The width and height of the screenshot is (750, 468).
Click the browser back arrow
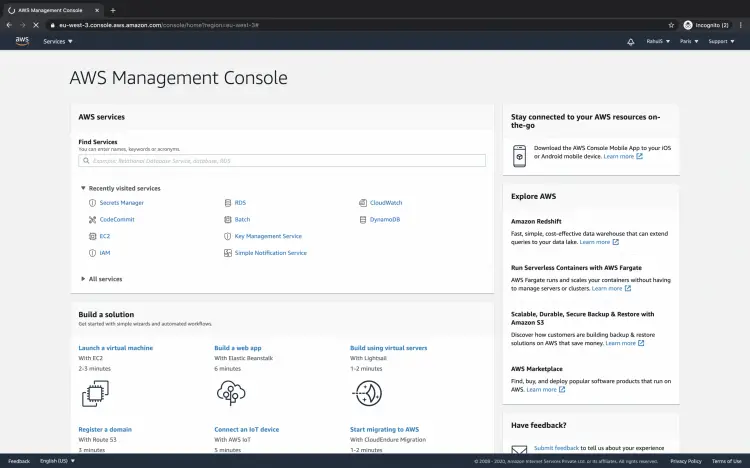coord(9,25)
